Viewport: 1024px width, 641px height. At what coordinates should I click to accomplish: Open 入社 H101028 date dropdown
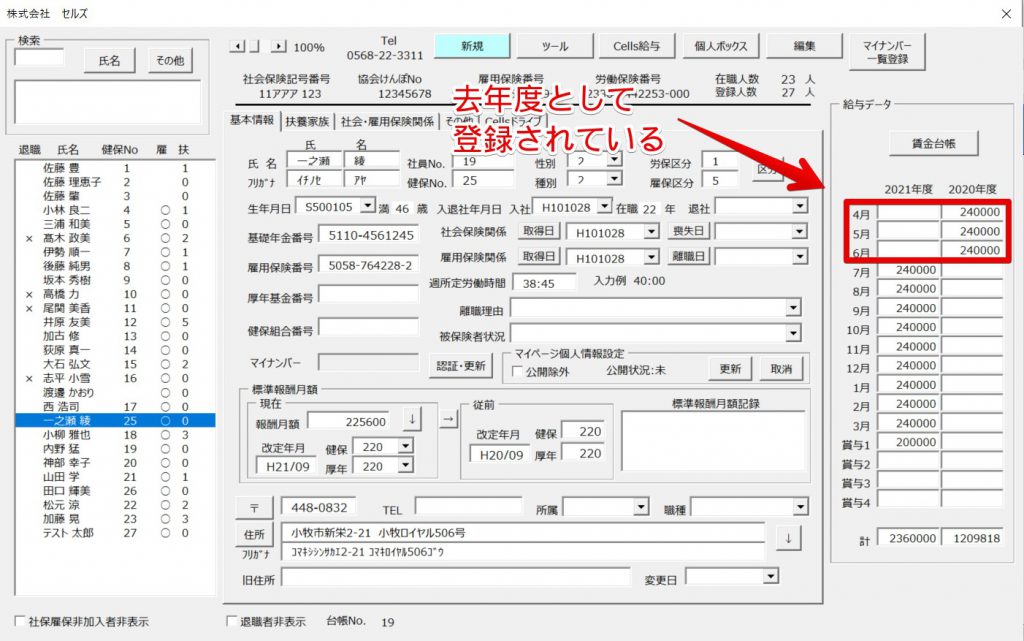point(605,207)
